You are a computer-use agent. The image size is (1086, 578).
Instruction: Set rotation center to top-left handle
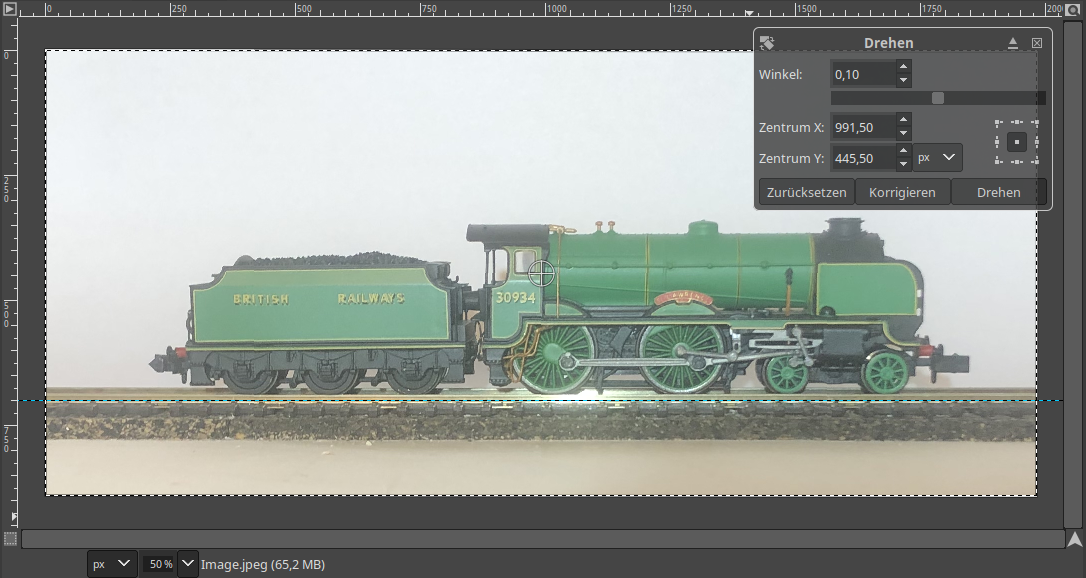tap(998, 123)
